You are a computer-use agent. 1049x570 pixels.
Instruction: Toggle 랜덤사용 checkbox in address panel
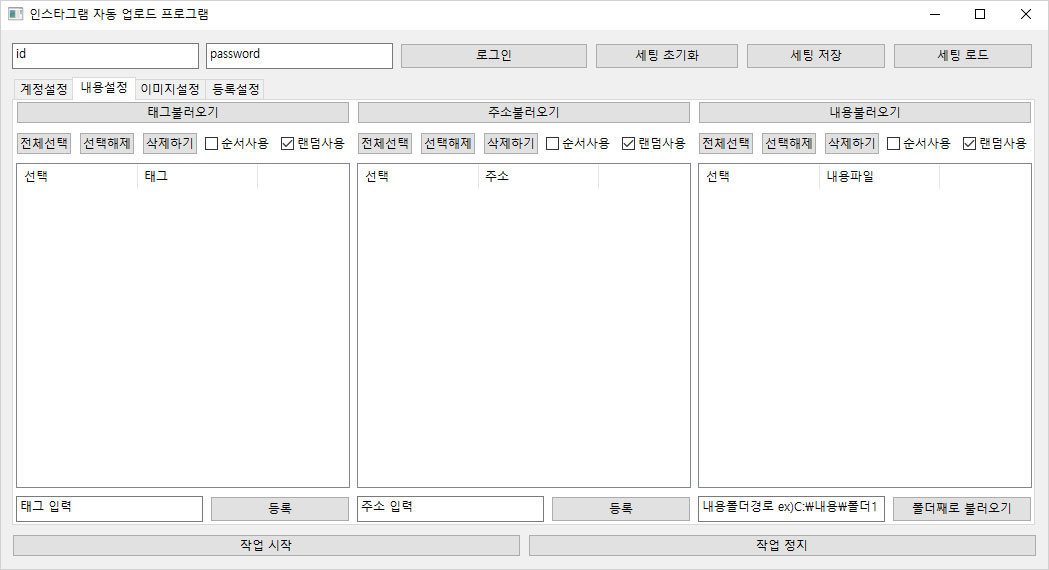[x=654, y=143]
